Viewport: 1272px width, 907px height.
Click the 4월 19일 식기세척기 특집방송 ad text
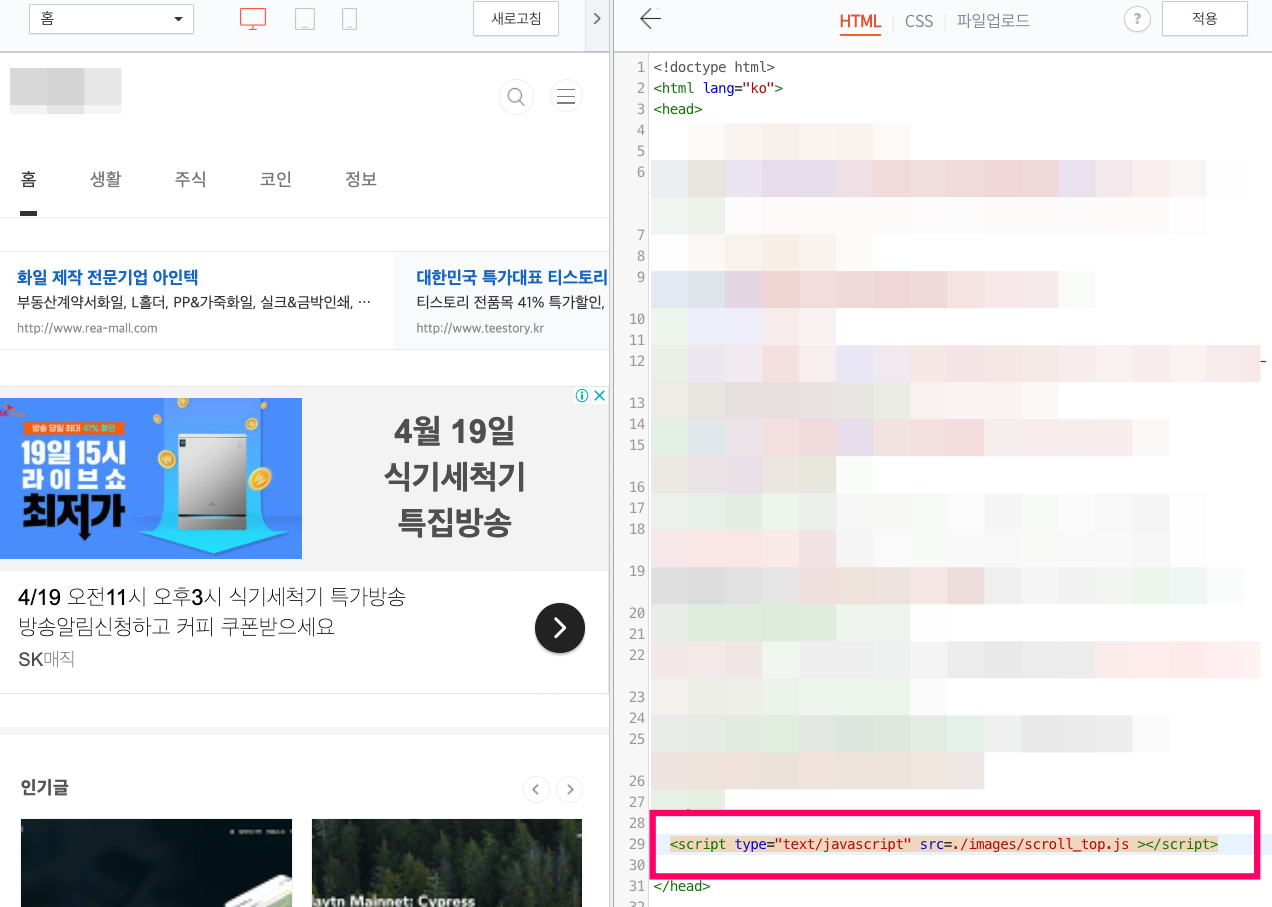click(x=455, y=476)
